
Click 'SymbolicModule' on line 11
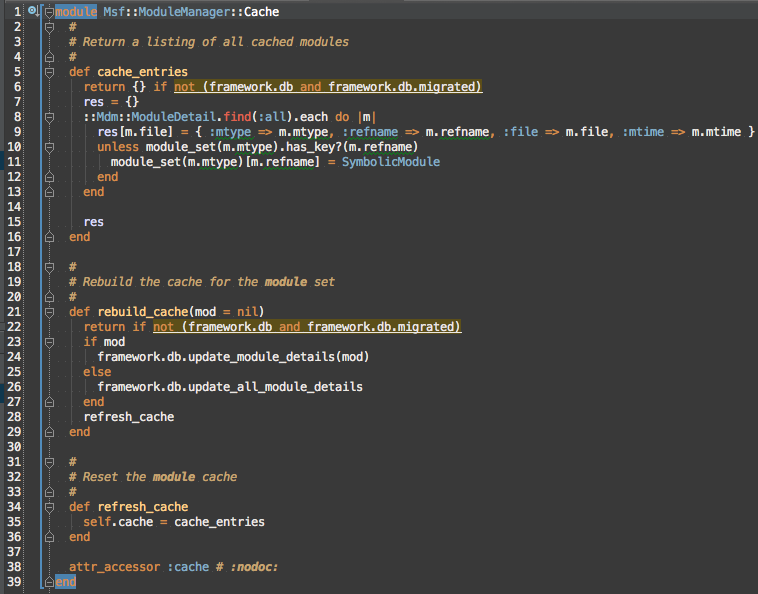point(391,161)
